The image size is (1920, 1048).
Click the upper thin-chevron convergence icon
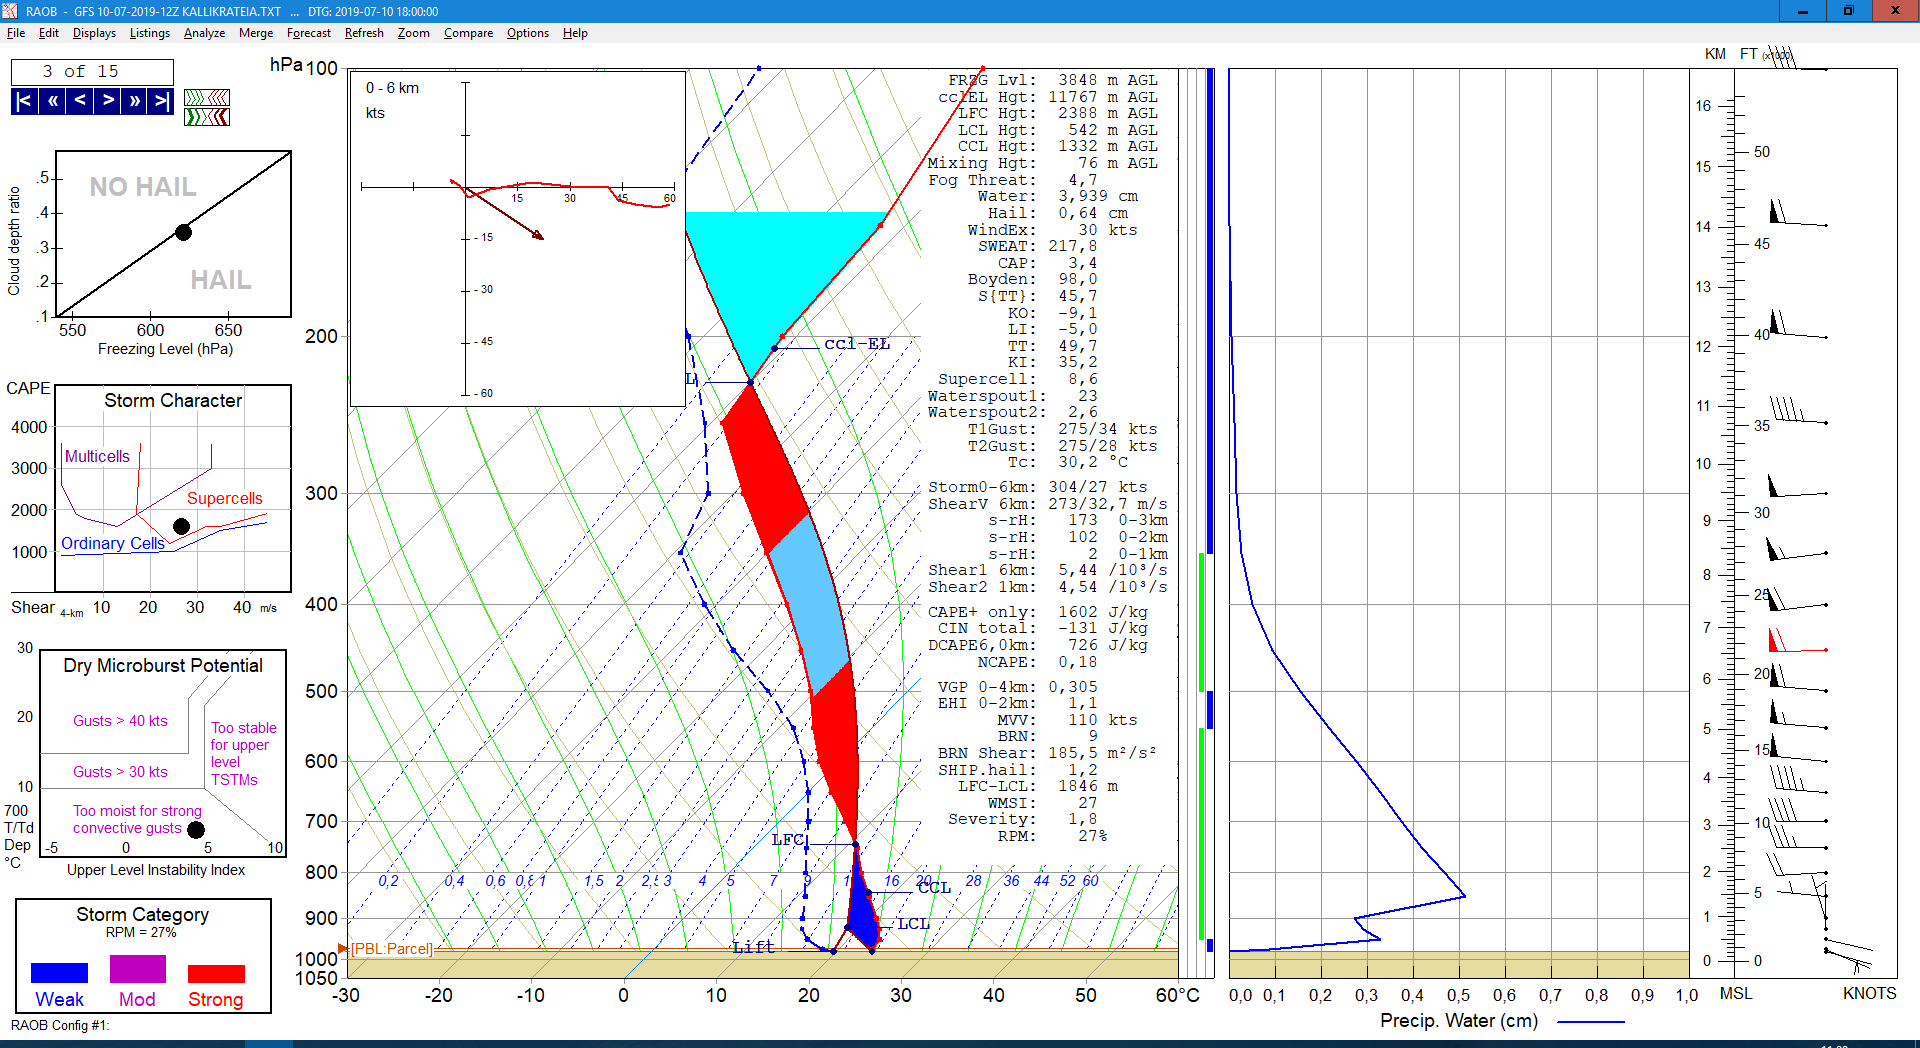(x=207, y=98)
